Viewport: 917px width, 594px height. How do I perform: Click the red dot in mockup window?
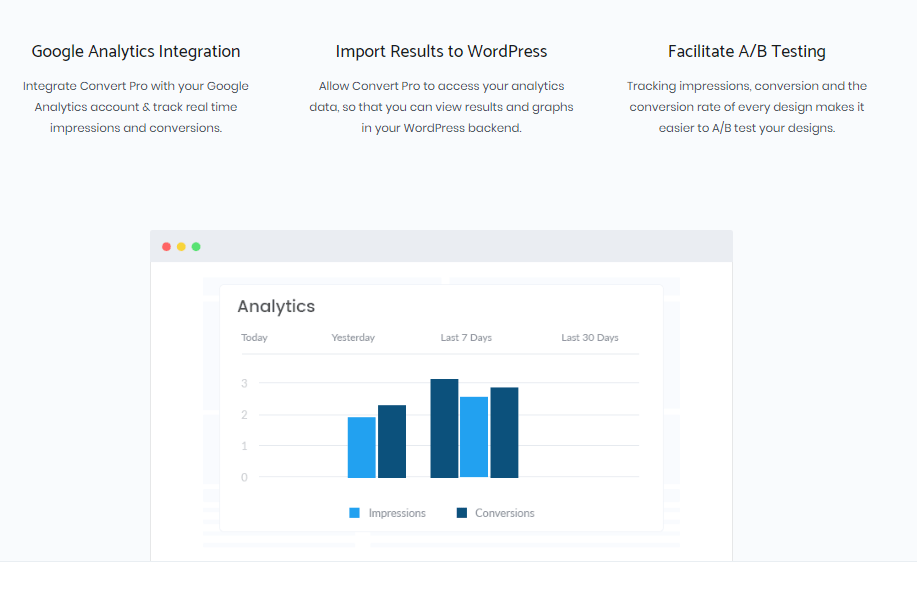(166, 247)
